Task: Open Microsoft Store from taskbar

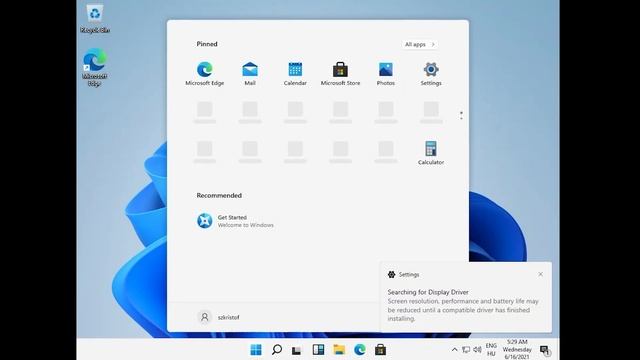Action: [x=380, y=350]
